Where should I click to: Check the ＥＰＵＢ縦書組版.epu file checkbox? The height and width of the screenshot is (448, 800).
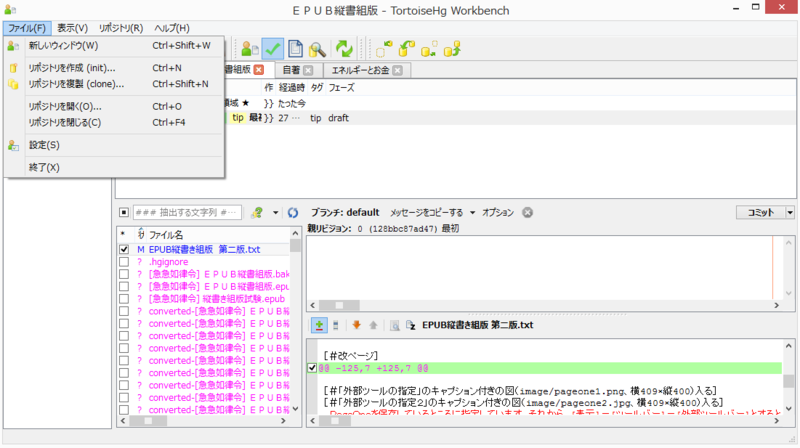pos(124,286)
